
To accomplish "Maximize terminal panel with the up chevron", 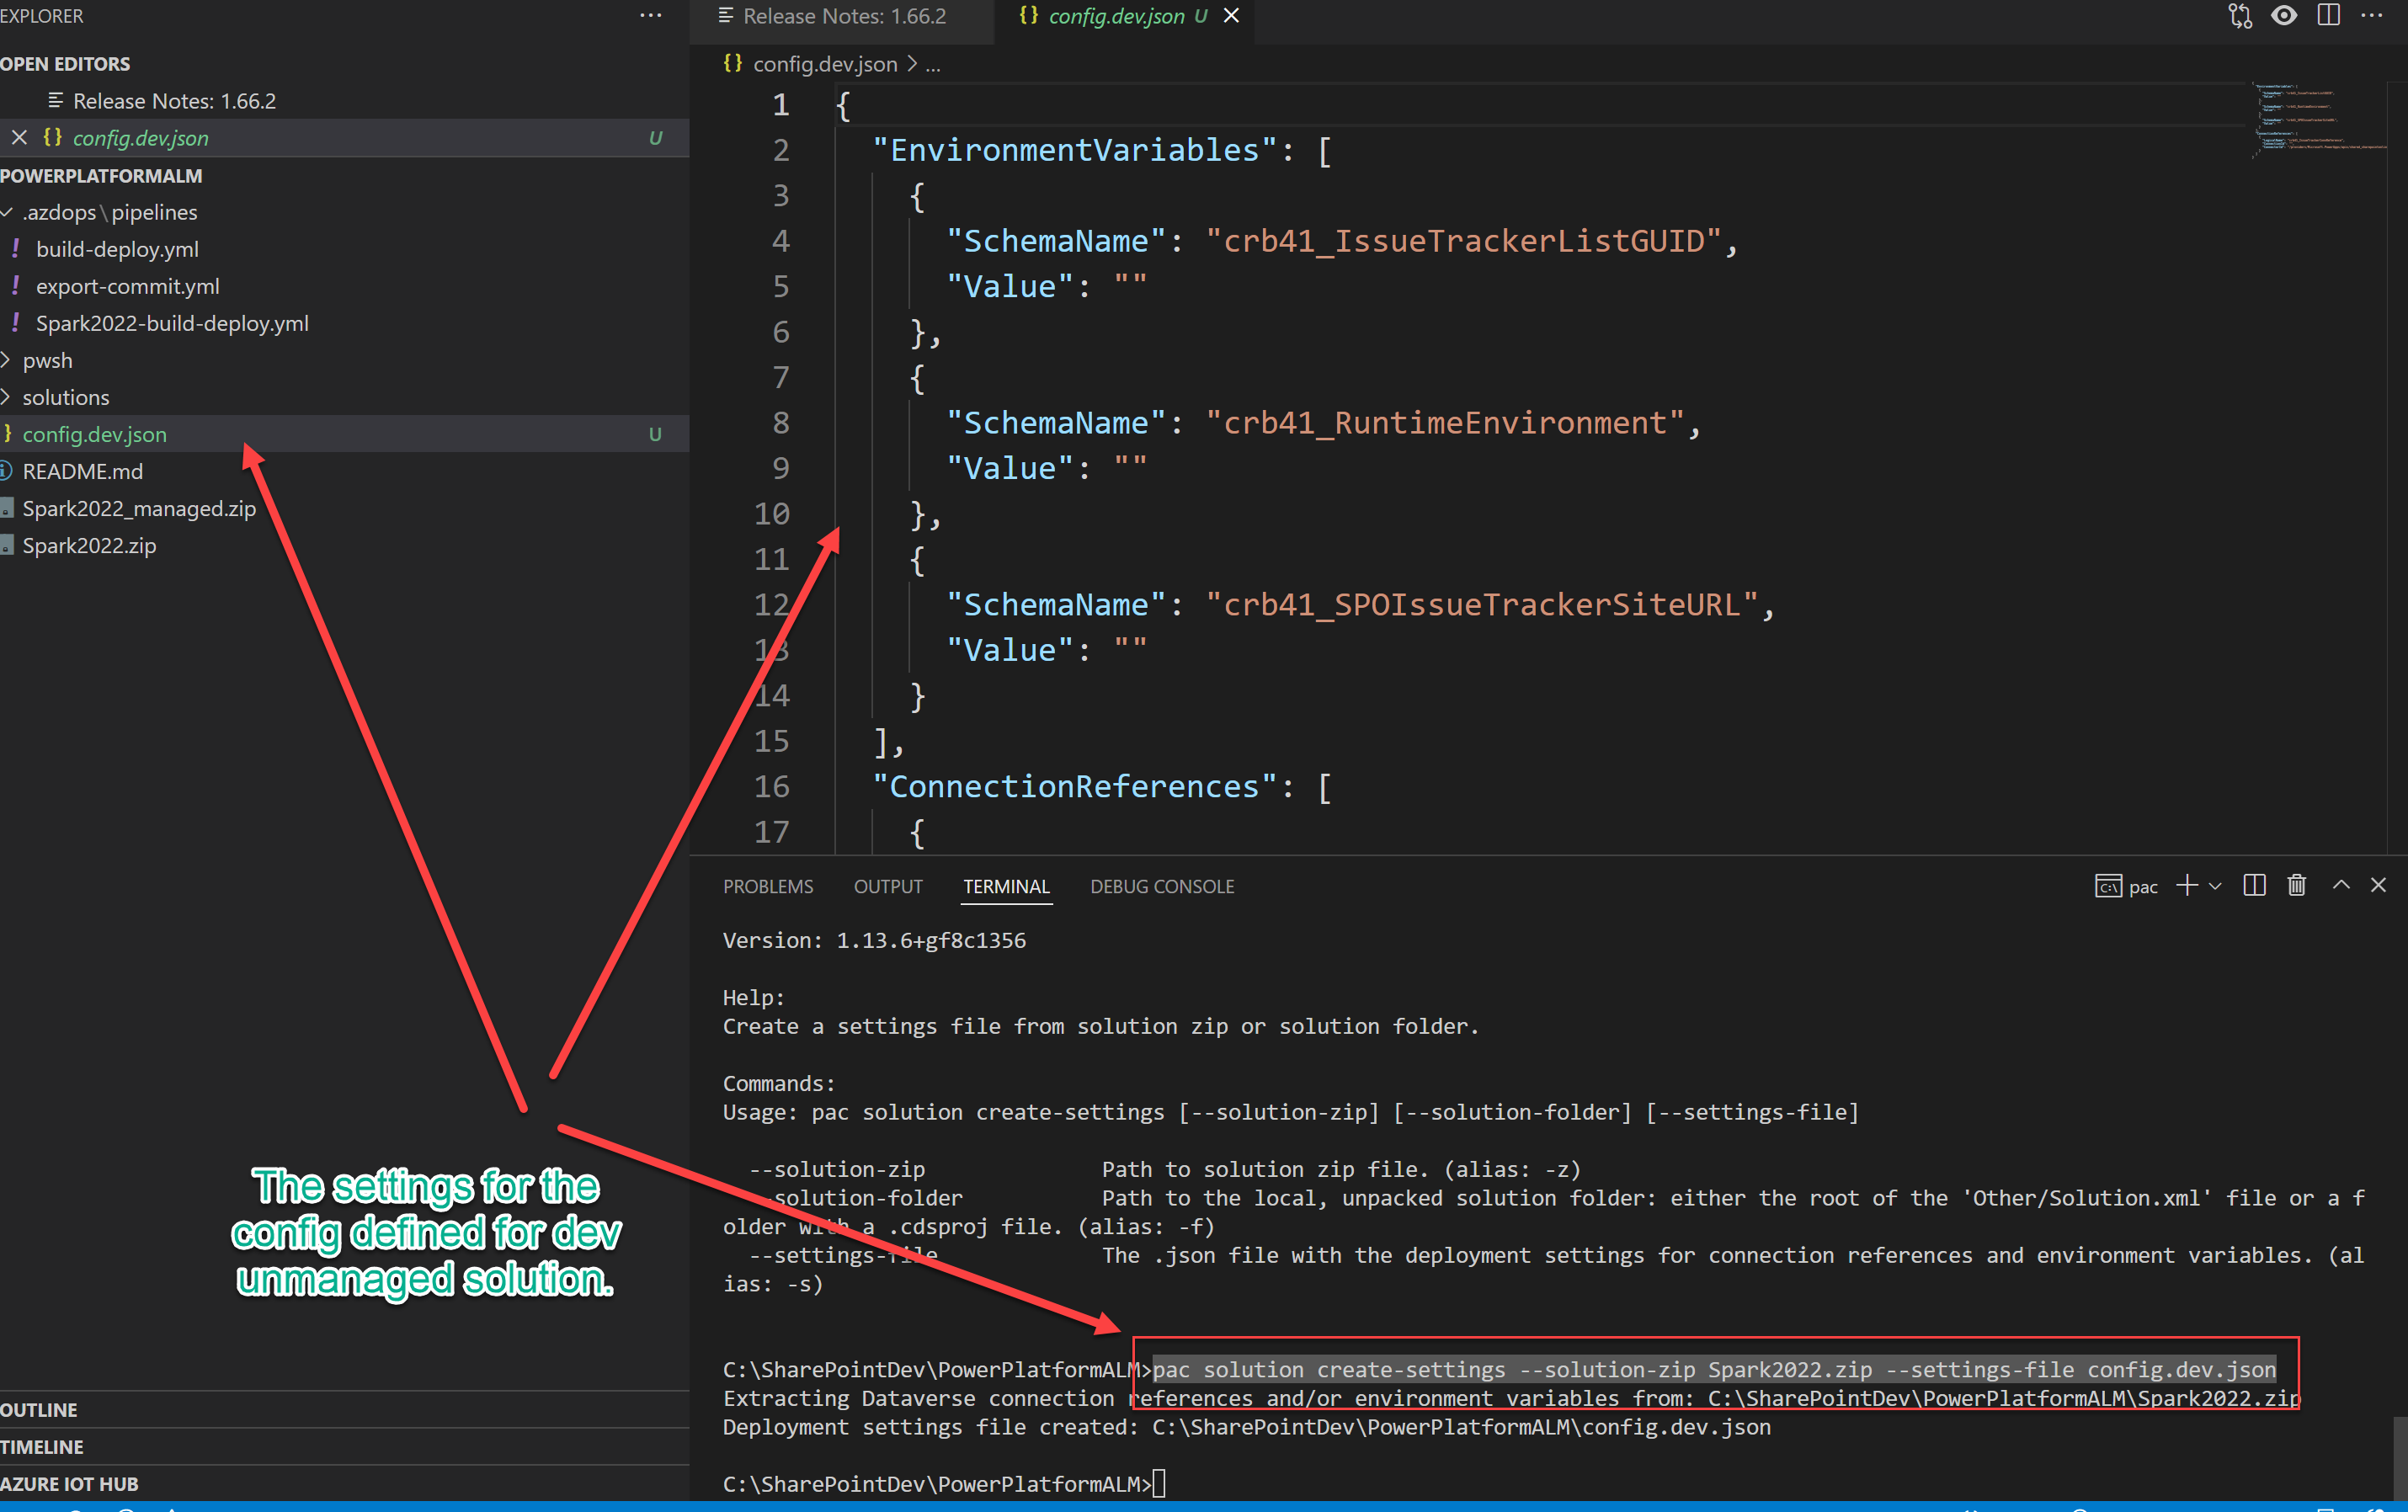I will [x=2341, y=885].
